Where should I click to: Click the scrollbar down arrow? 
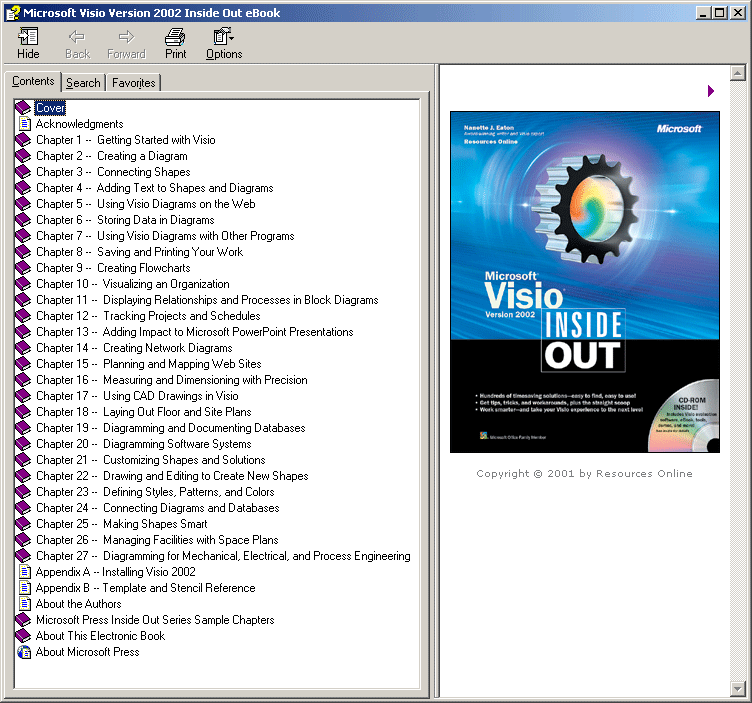coord(737,689)
